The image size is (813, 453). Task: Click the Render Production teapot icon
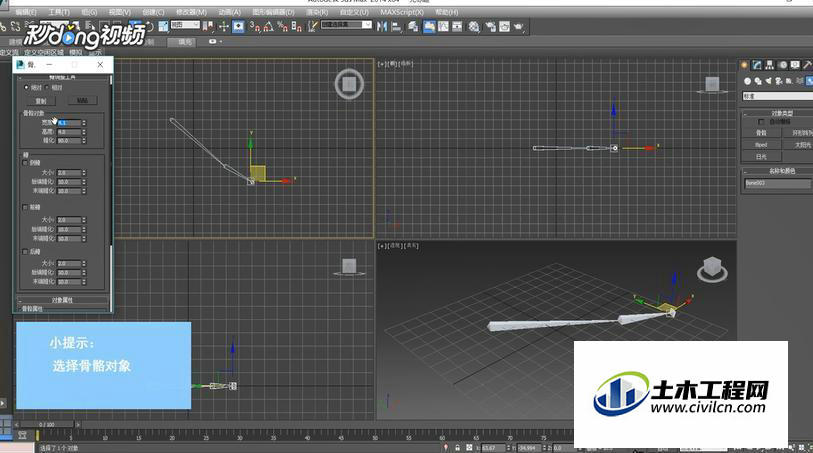(x=518, y=26)
